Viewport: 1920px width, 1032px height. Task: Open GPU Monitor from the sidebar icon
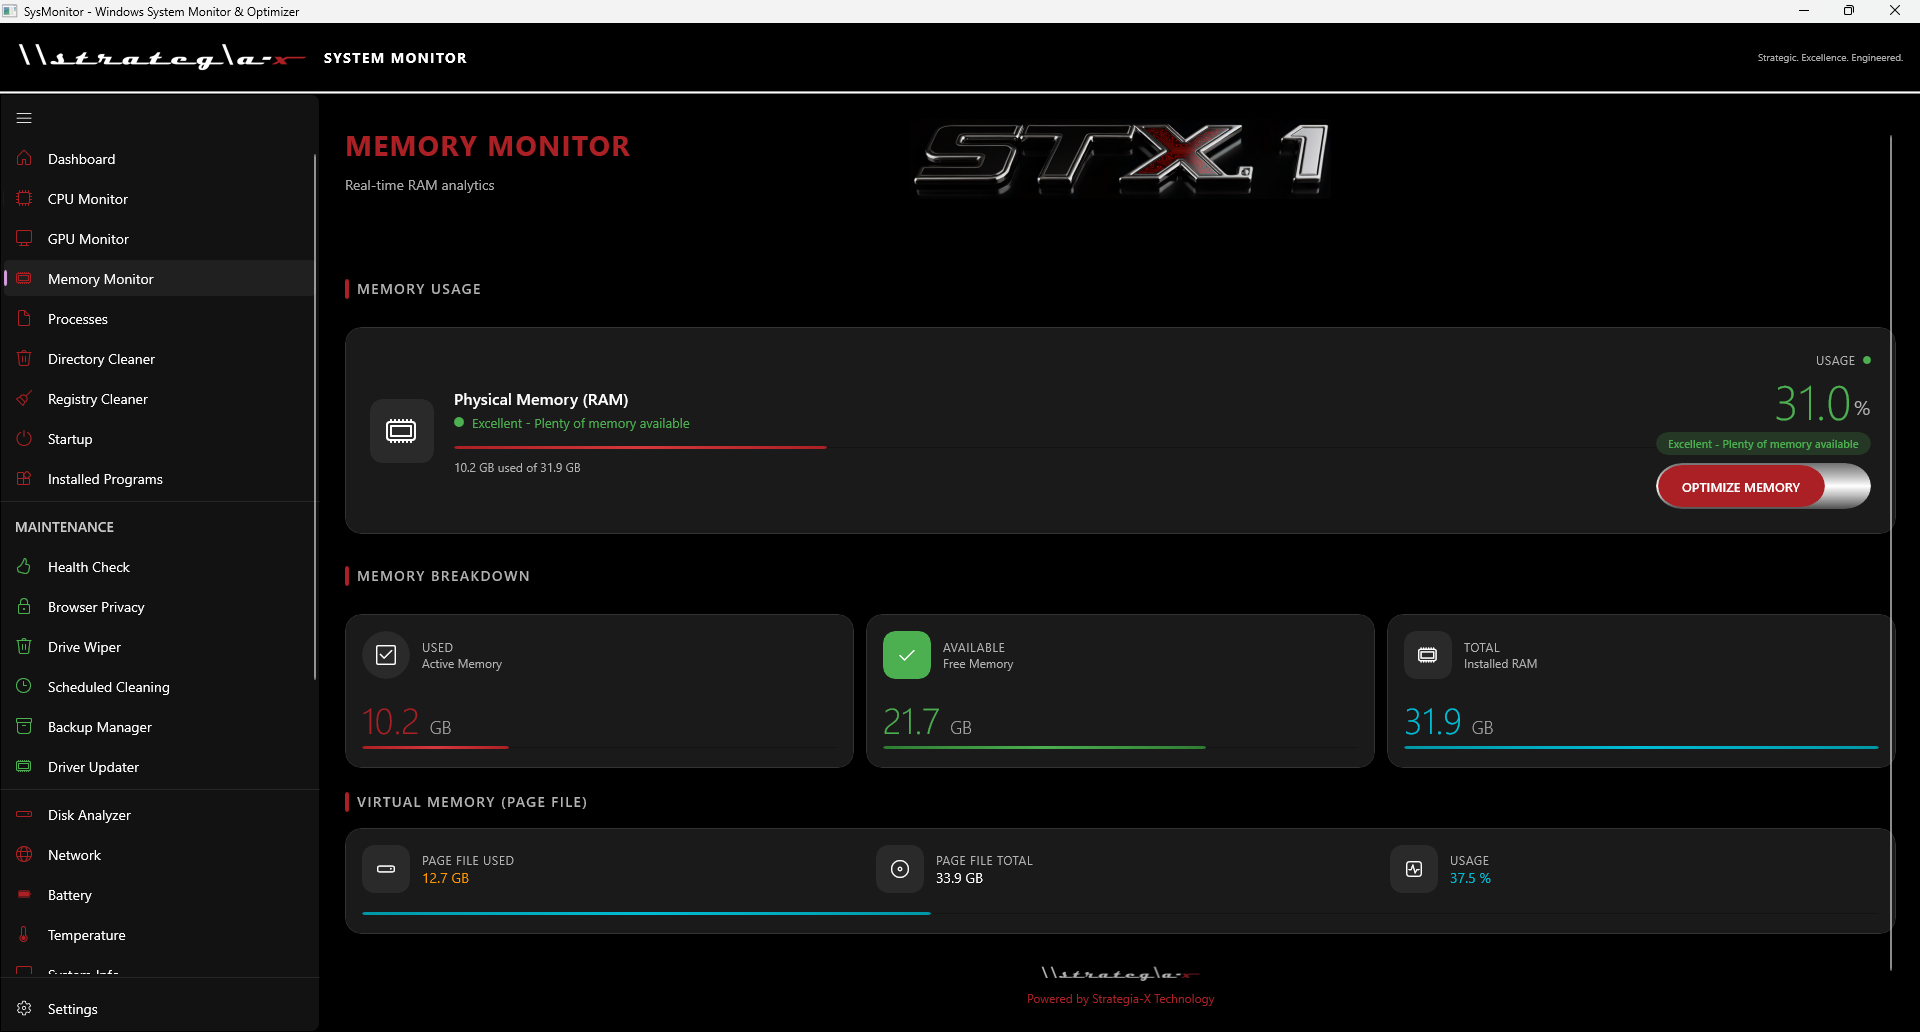(23, 238)
